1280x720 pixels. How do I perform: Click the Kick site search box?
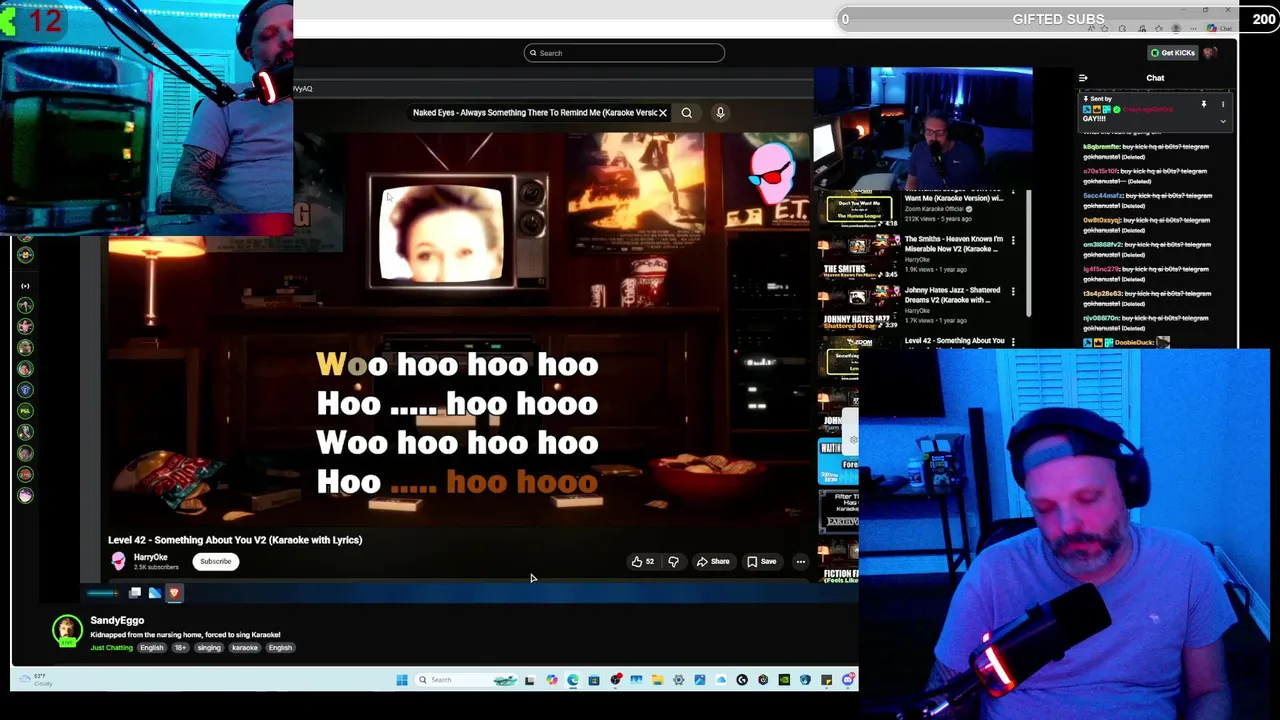[624, 53]
